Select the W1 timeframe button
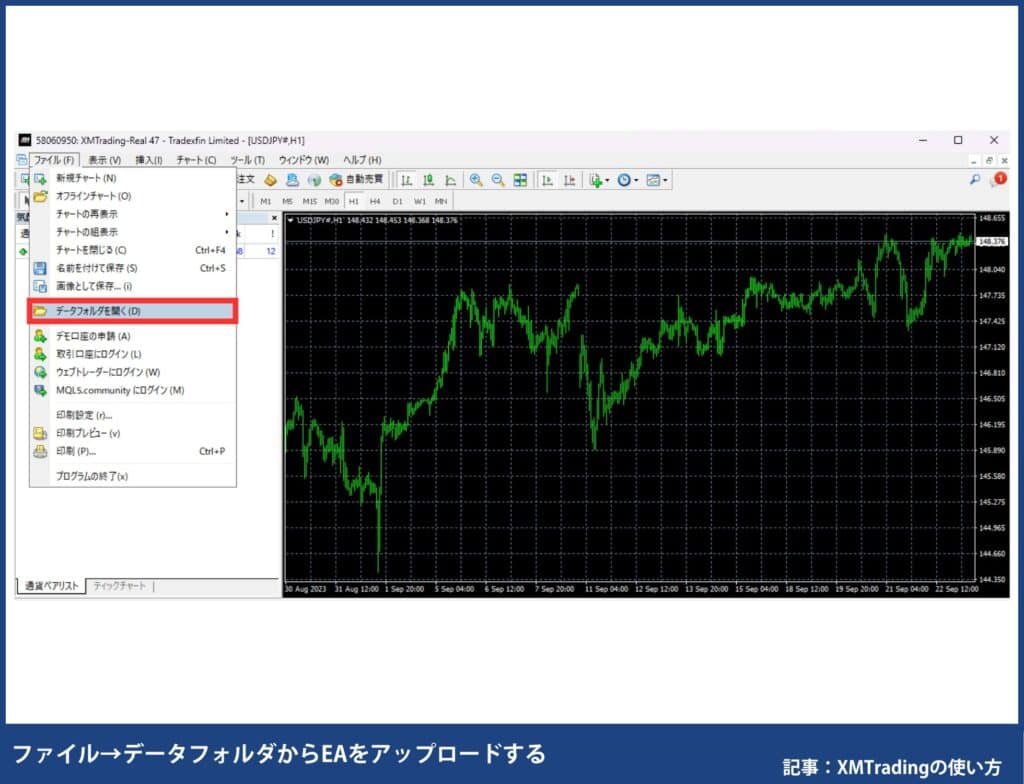 tap(420, 201)
